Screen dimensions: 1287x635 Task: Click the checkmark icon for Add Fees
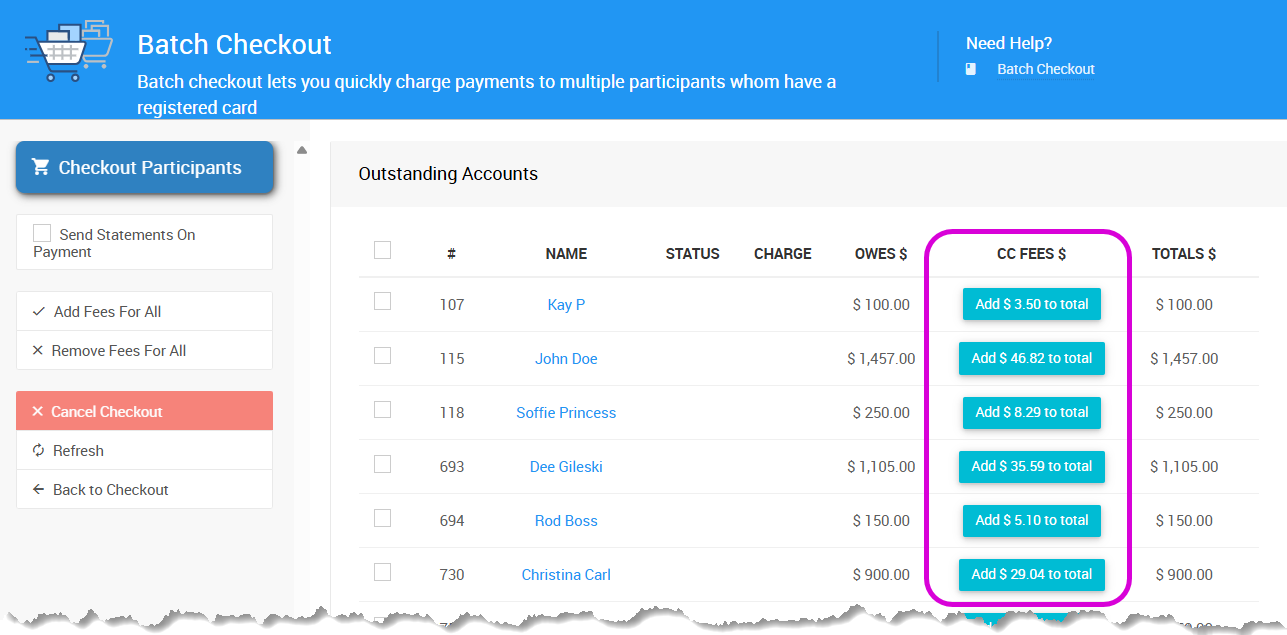[x=39, y=312]
